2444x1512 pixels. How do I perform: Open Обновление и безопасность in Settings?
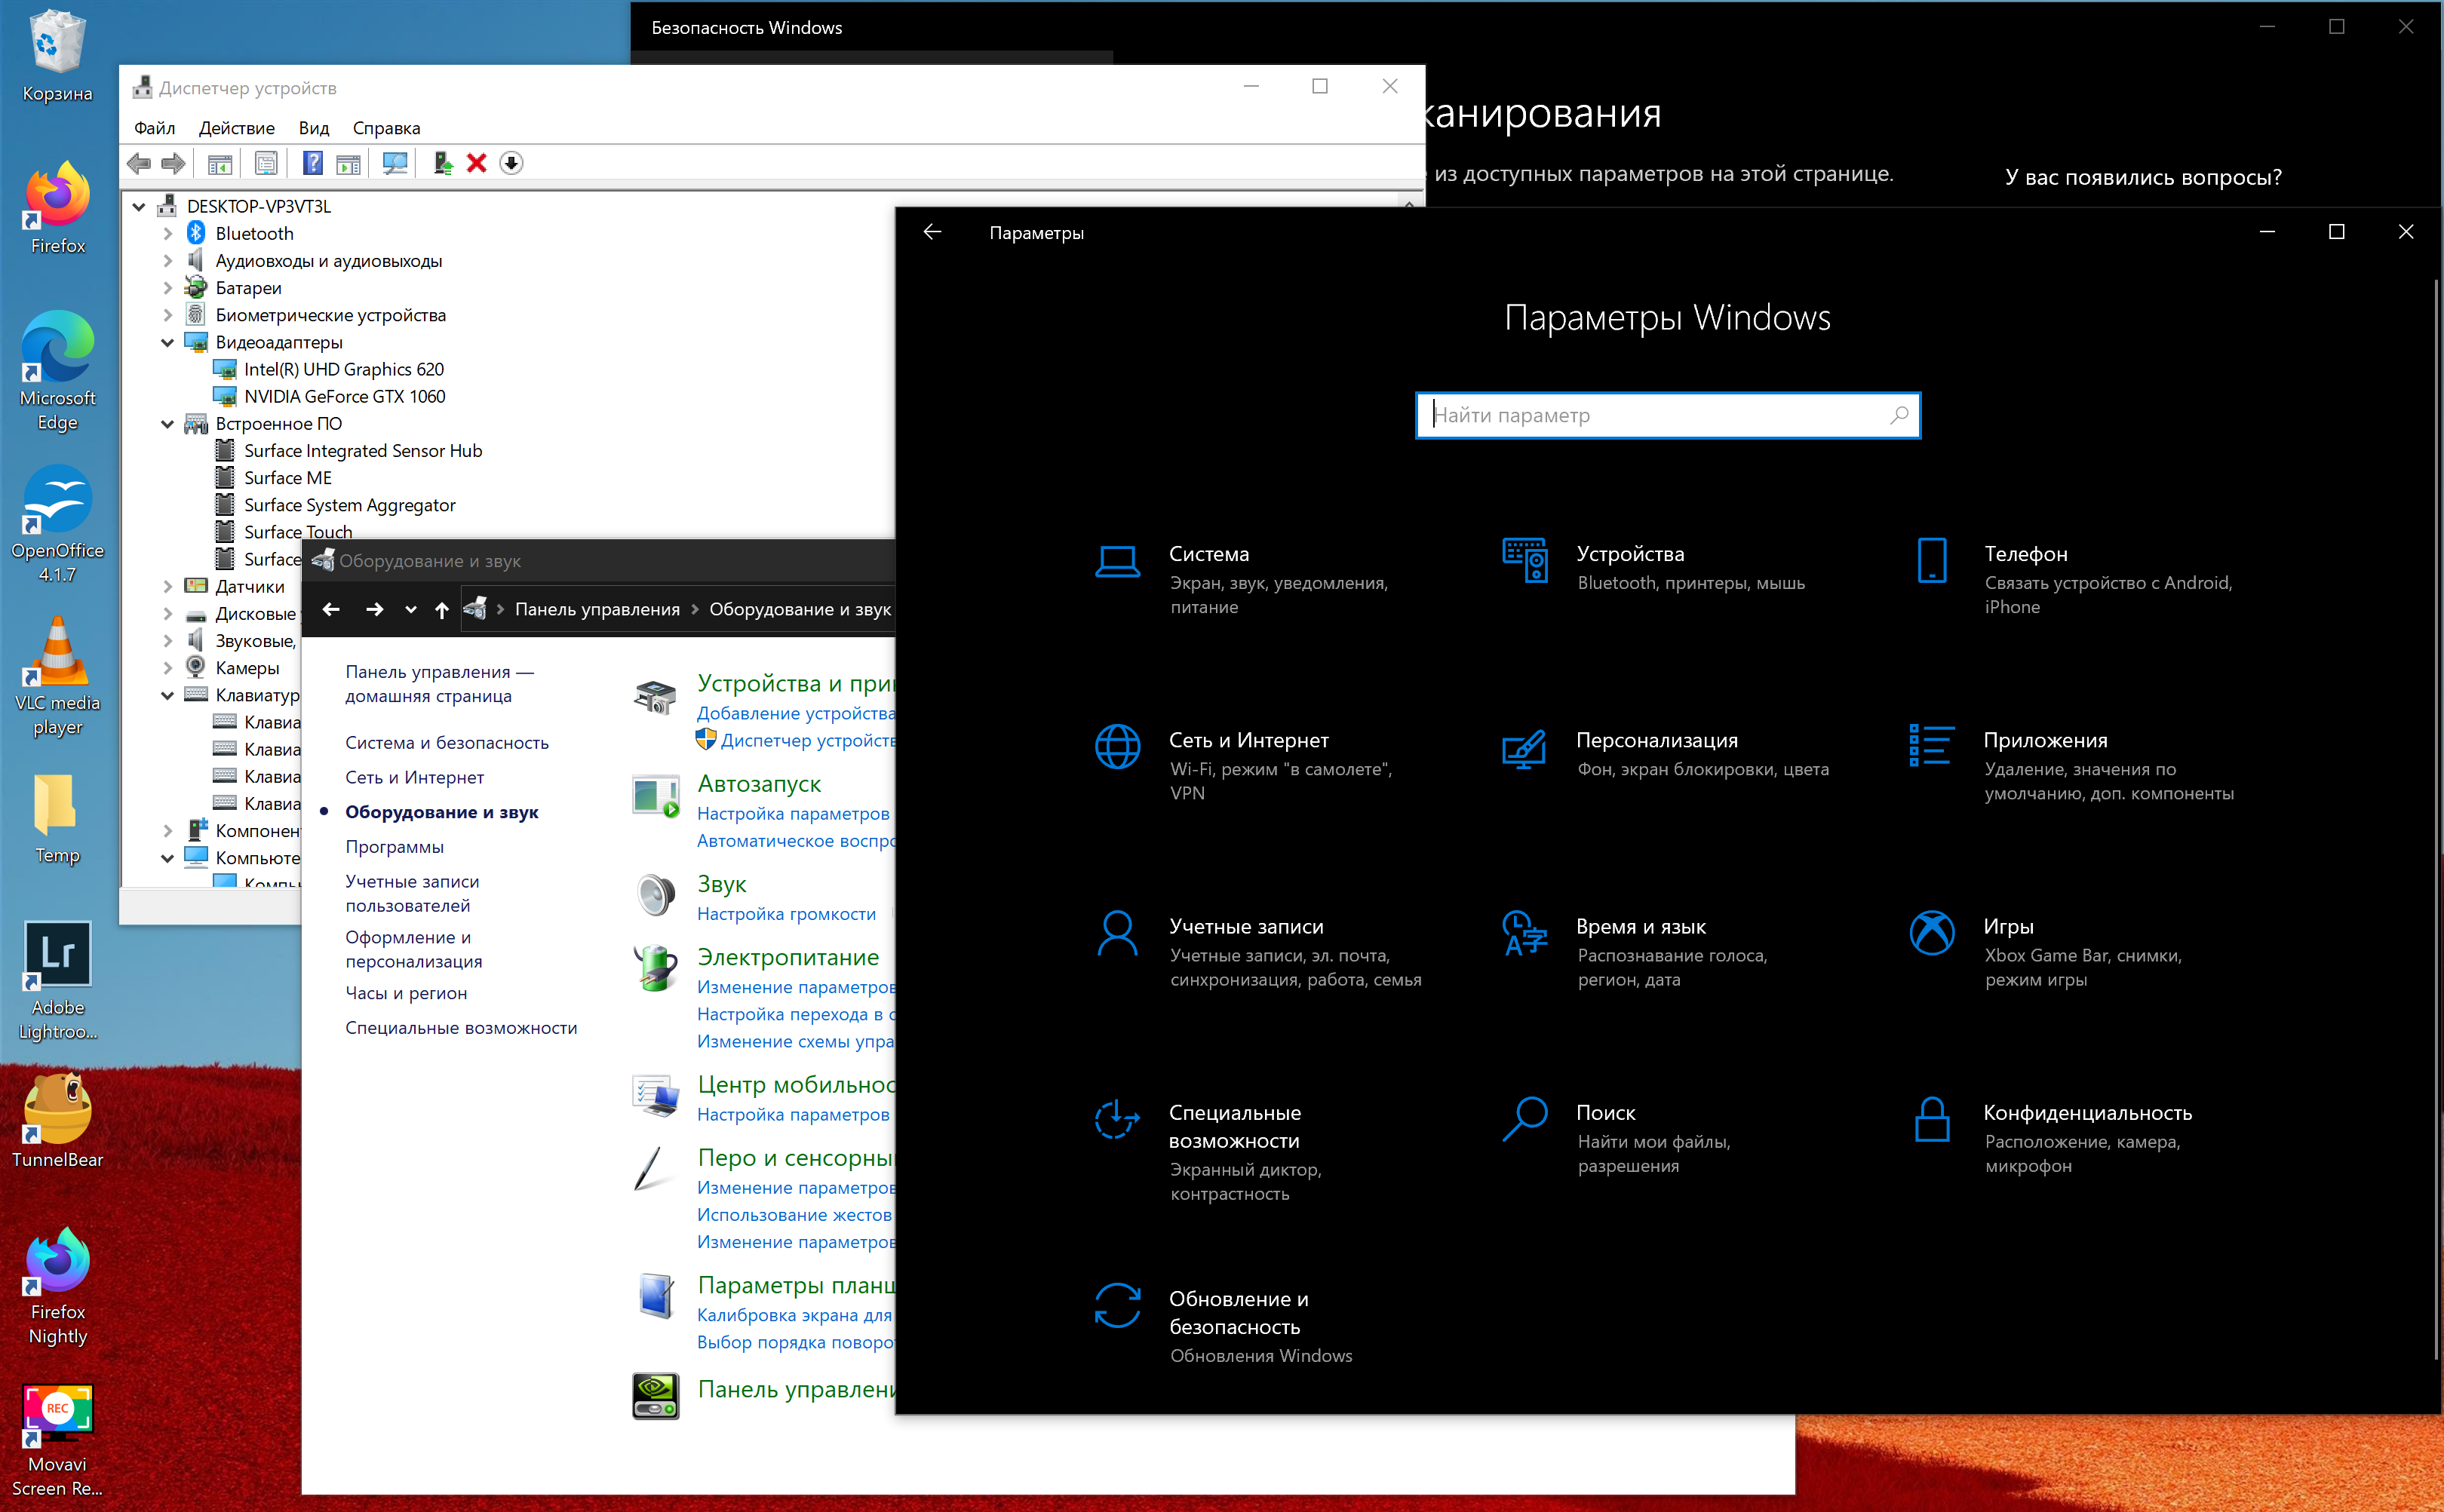pos(1225,1325)
